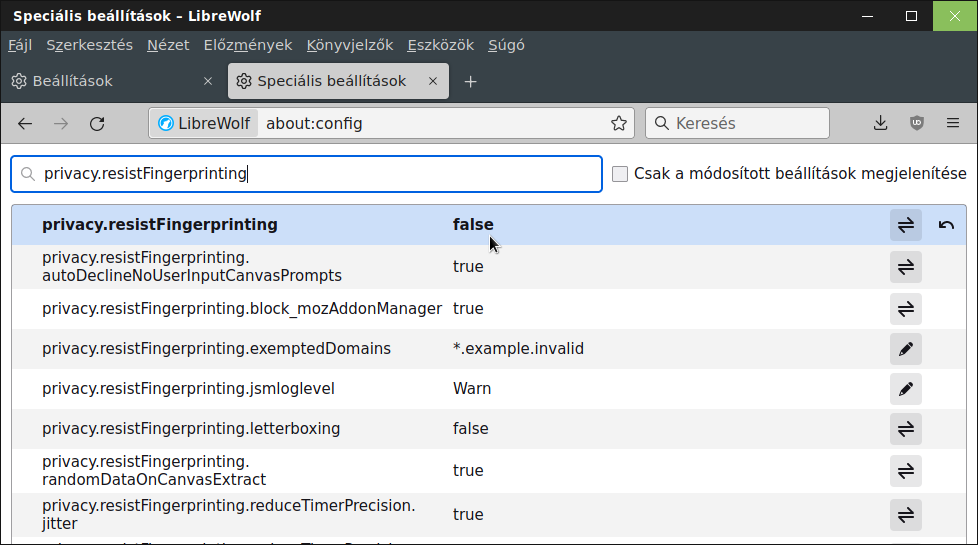Bookmark this page with the star icon
The height and width of the screenshot is (545, 978).
coord(619,123)
